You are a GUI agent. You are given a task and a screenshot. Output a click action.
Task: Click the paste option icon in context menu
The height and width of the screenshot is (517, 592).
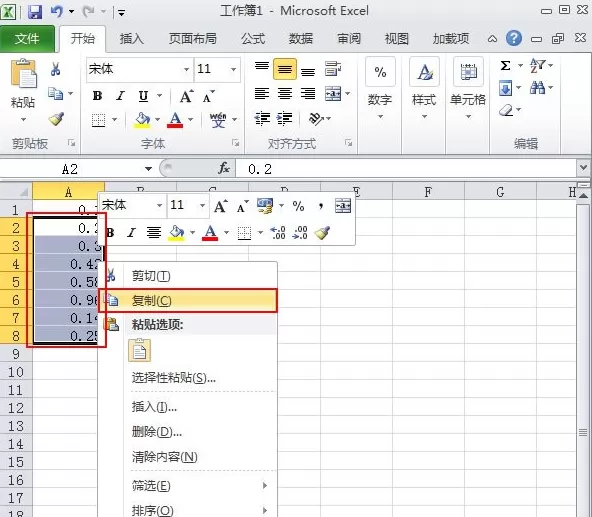coord(140,350)
